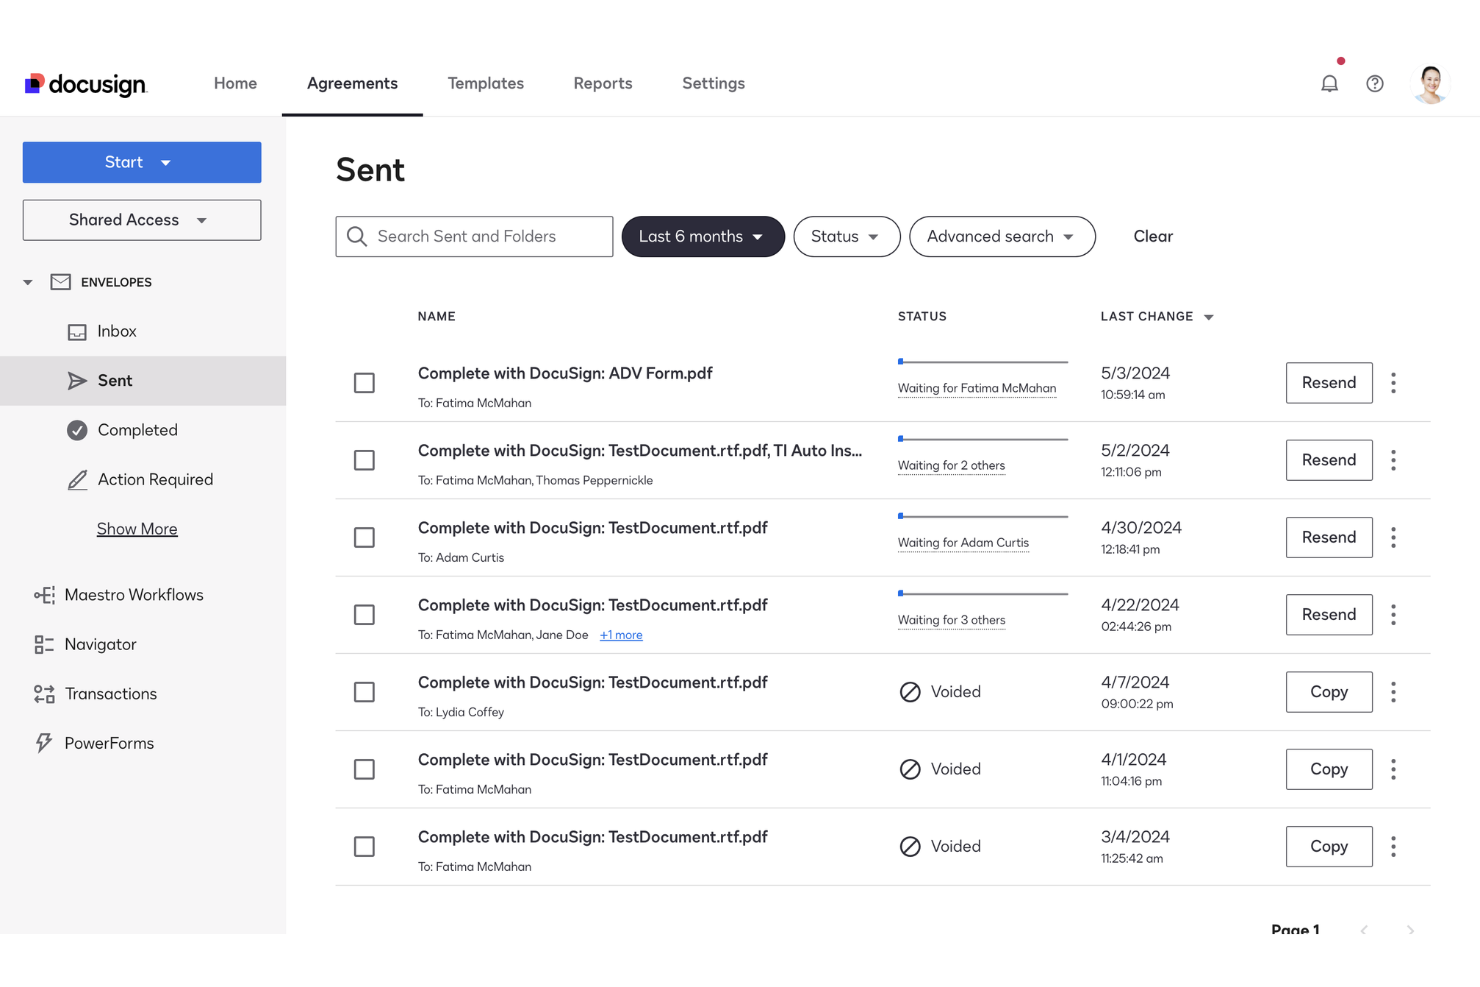Click the Envelopes mail icon
Image resolution: width=1480 pixels, height=987 pixels.
click(x=61, y=282)
